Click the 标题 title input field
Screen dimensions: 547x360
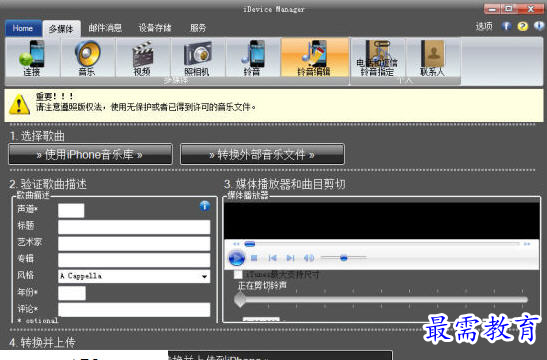pos(134,227)
